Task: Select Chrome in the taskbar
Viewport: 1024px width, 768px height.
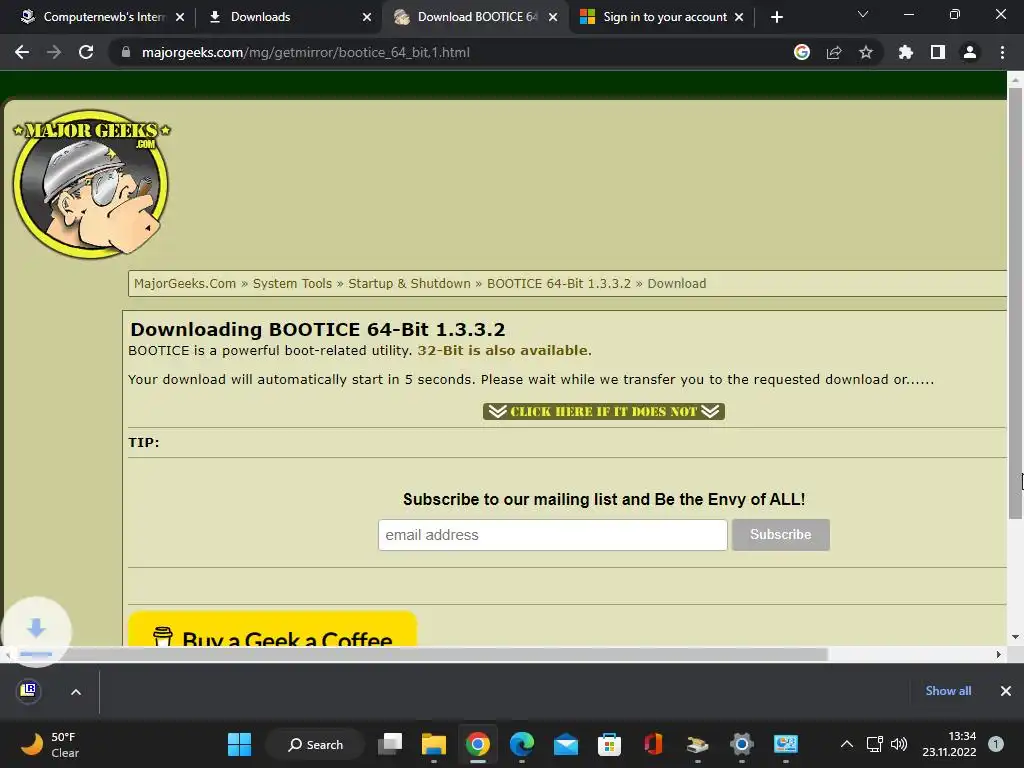Action: 477,744
